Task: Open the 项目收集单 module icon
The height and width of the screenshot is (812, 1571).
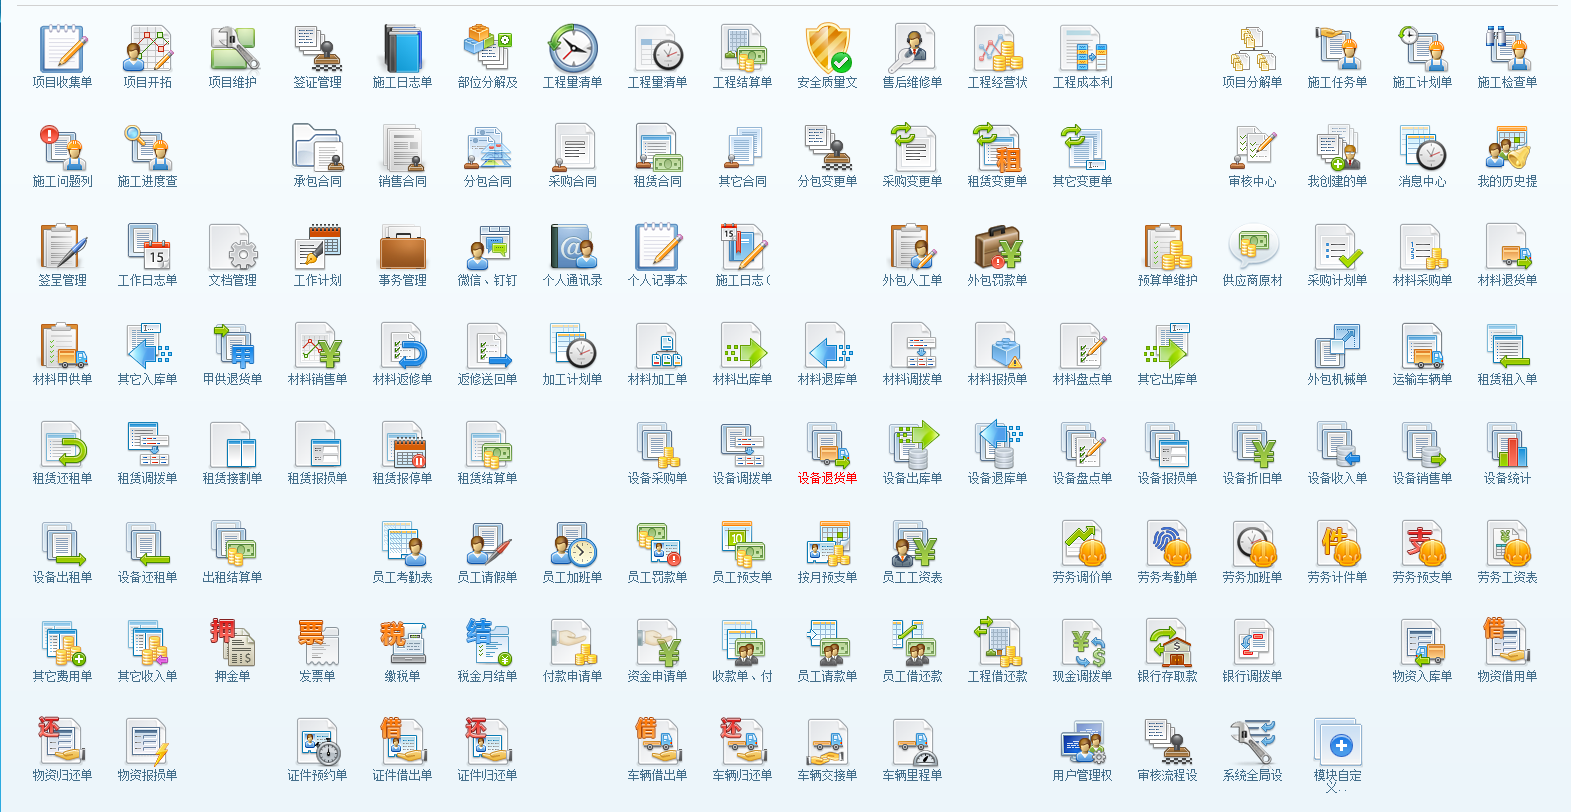Action: pos(62,49)
